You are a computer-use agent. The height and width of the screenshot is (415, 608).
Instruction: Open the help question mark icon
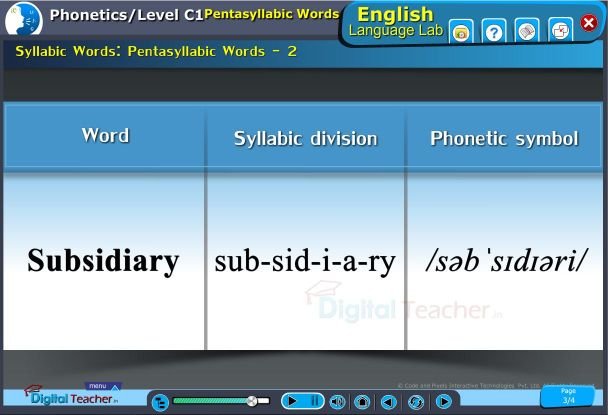pyautogui.click(x=494, y=32)
